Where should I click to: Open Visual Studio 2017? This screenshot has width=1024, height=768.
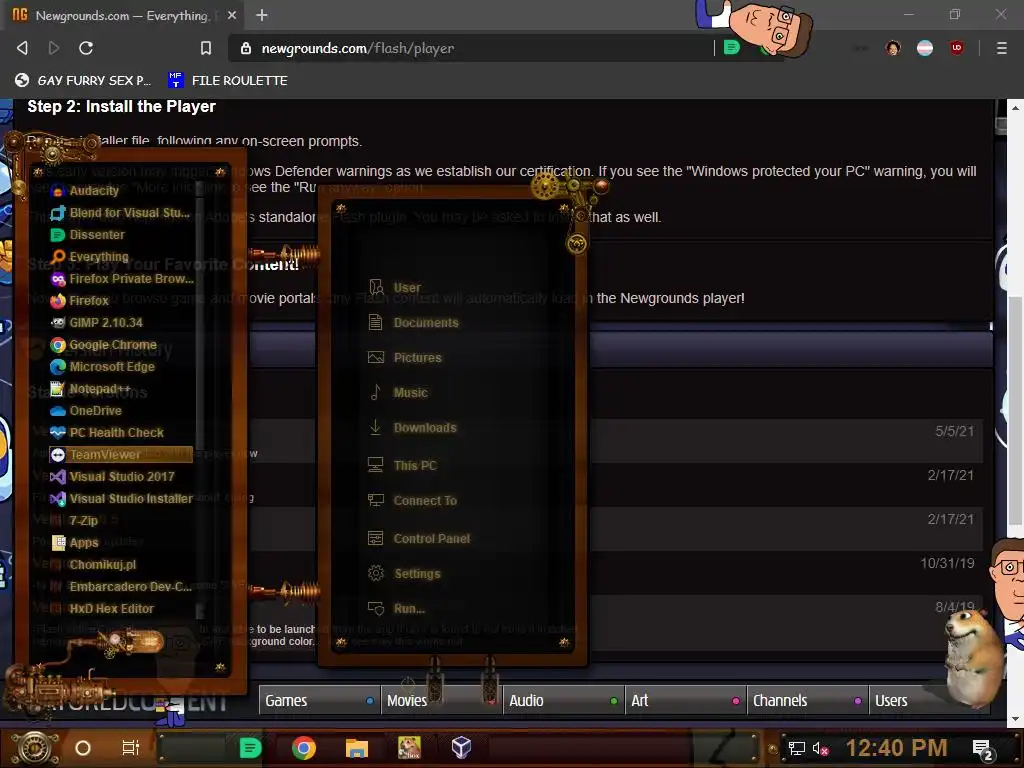(x=112, y=477)
